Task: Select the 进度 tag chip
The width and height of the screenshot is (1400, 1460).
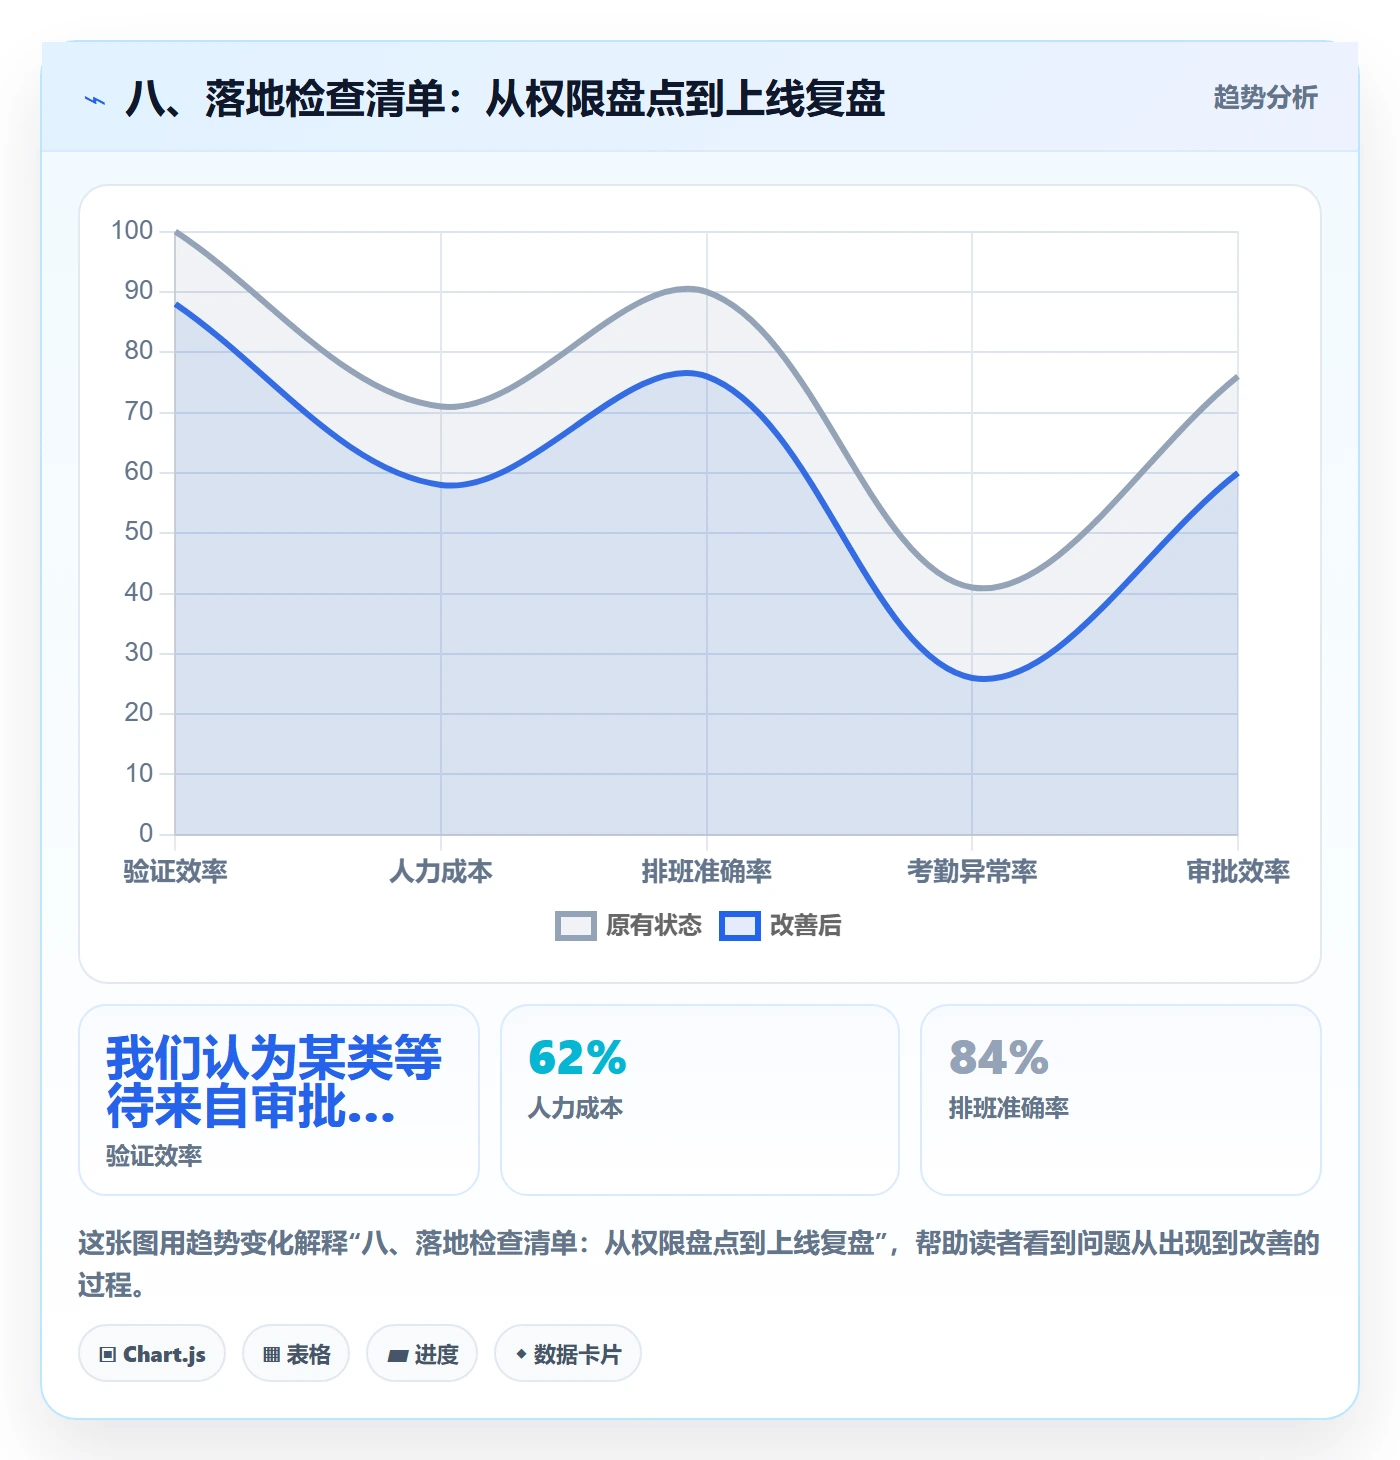Action: coord(422,1354)
